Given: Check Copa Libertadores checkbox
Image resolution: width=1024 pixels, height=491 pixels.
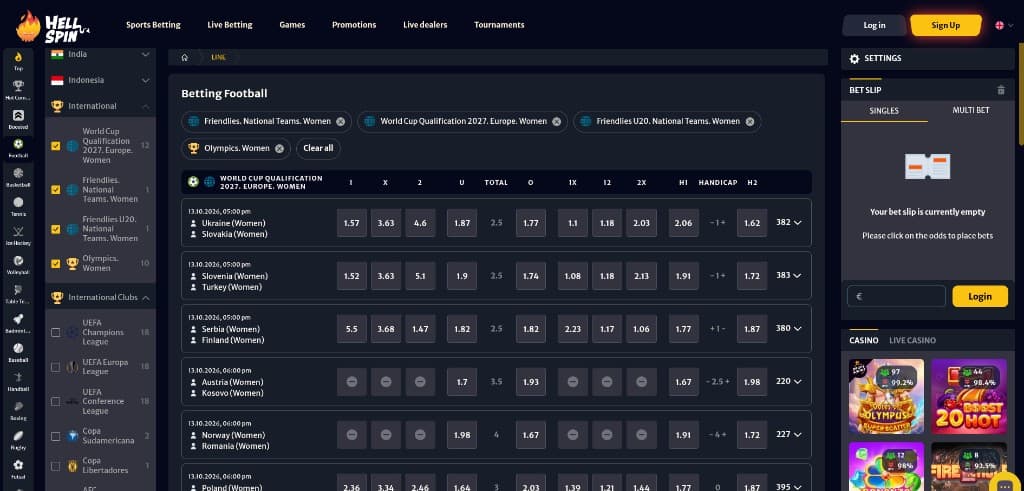Looking at the screenshot, I should tap(56, 466).
